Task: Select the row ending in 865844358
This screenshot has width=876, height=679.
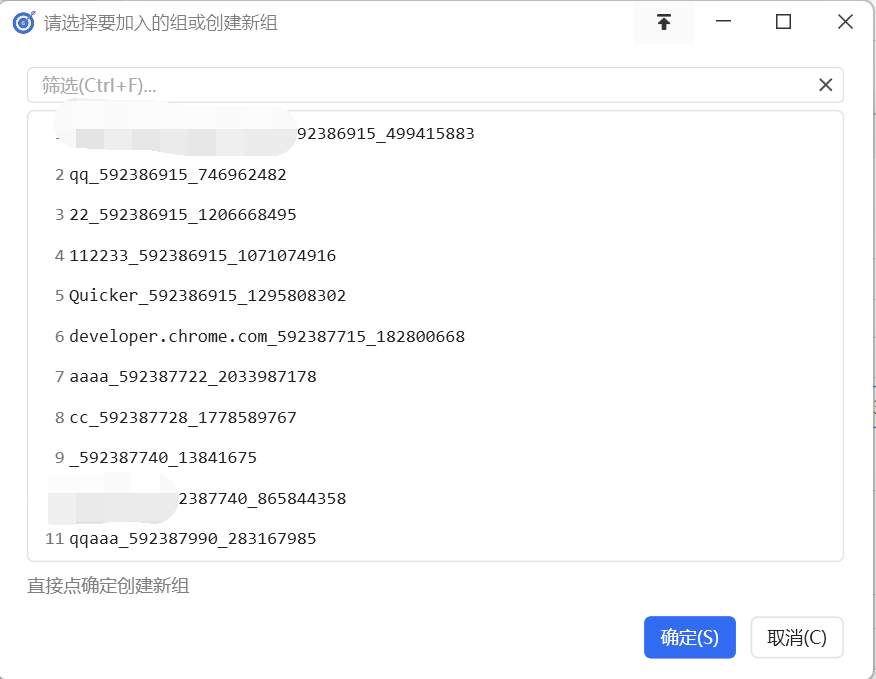Action: coord(435,498)
